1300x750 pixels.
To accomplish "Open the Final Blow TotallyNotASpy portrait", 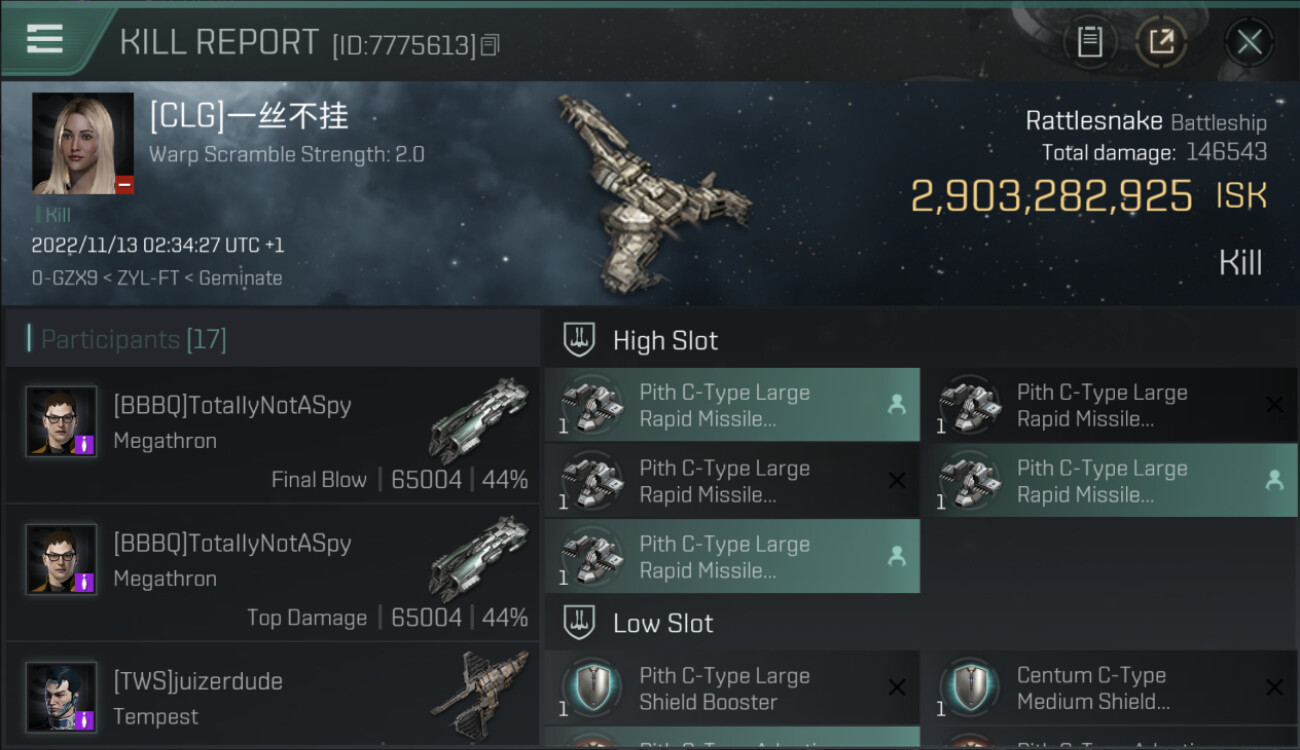I will click(62, 421).
